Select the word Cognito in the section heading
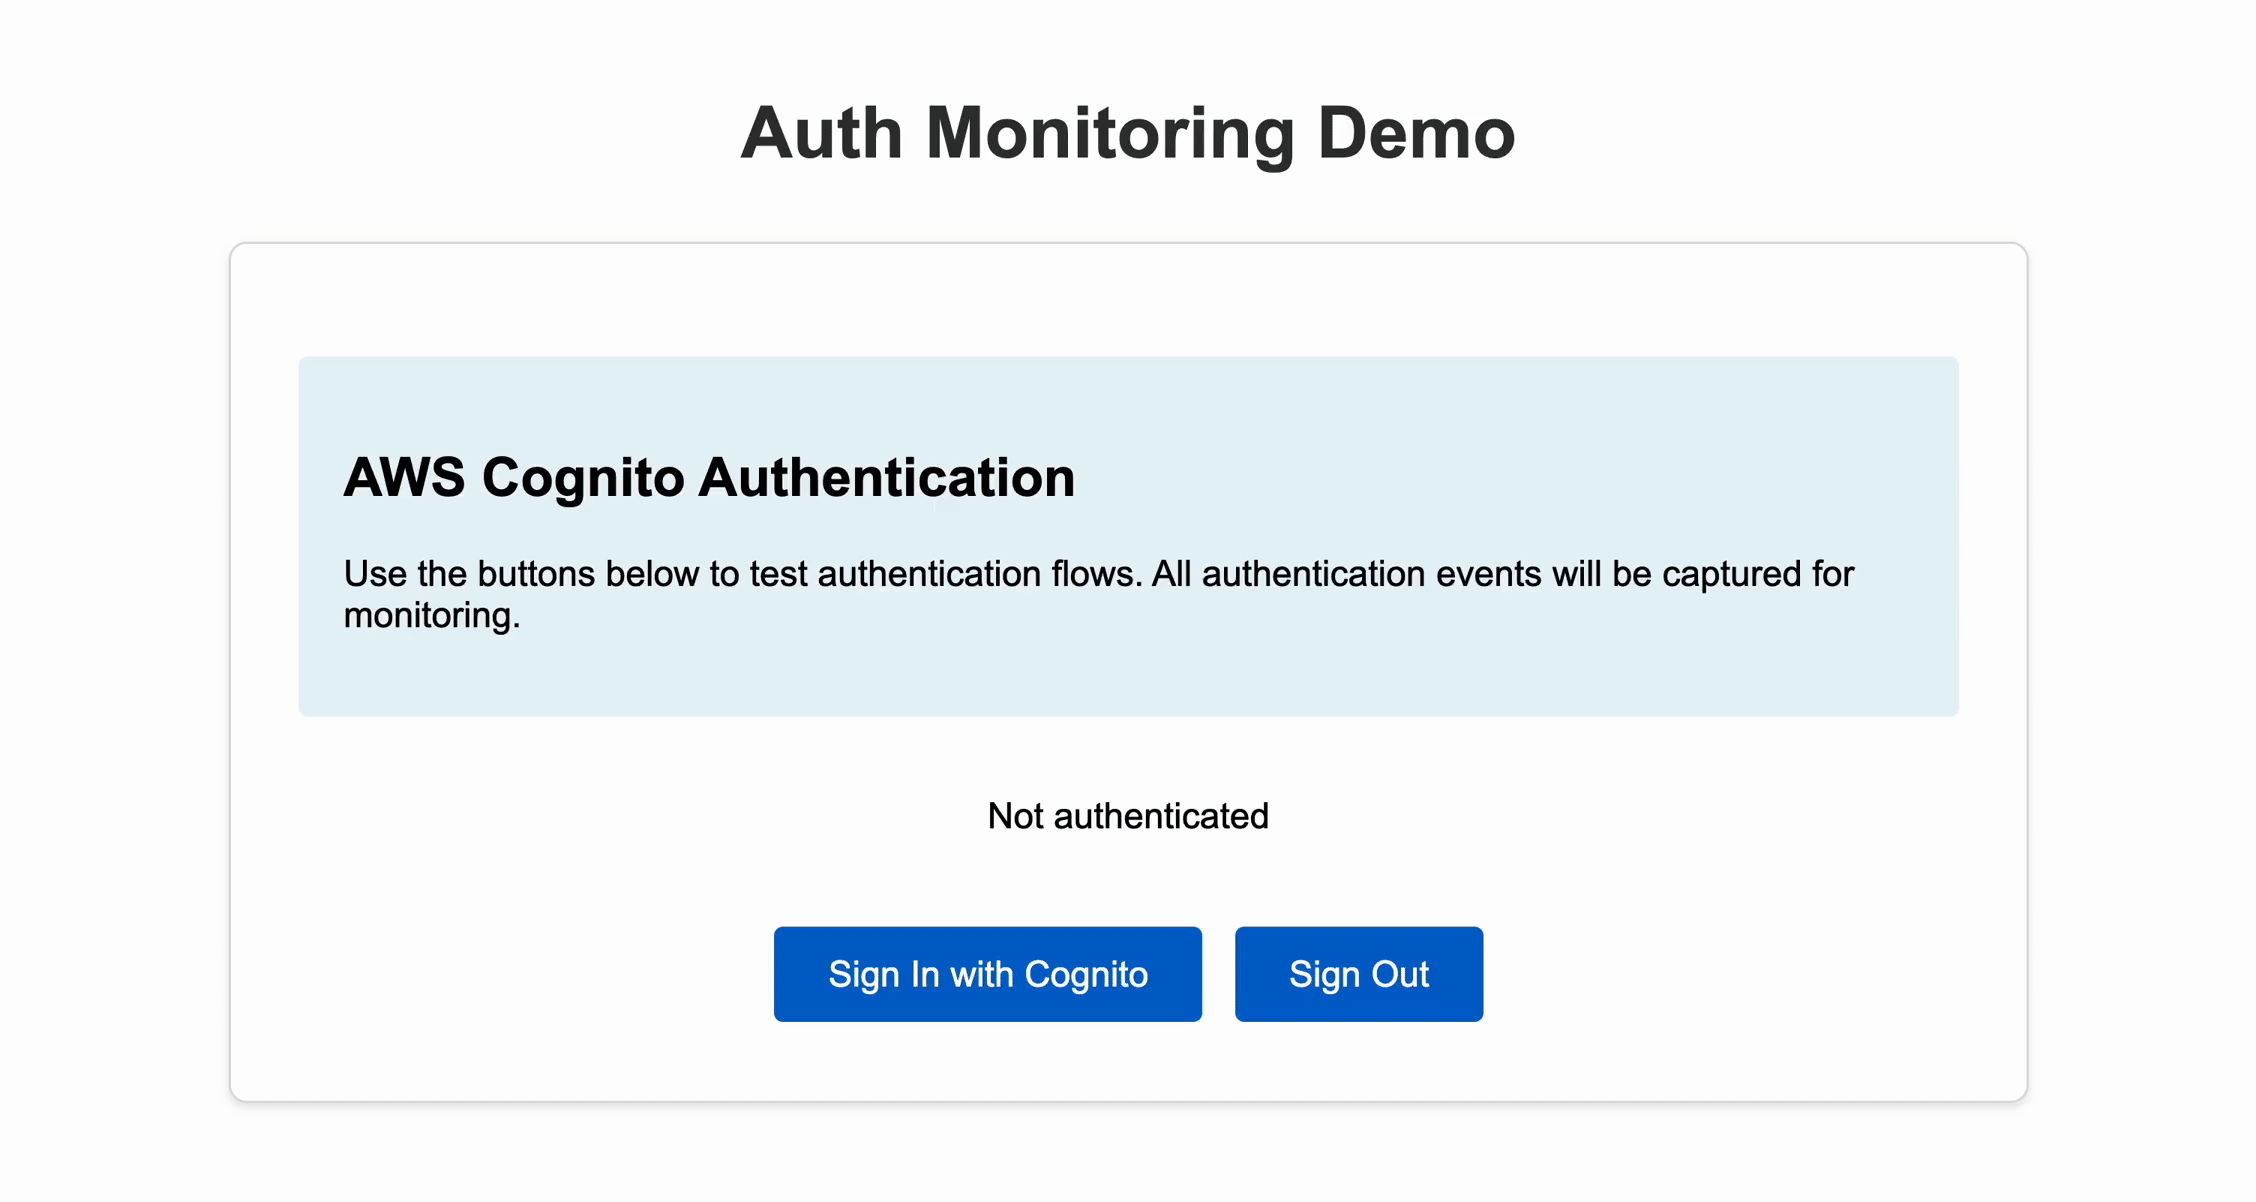This screenshot has height=1202, width=2256. click(588, 478)
